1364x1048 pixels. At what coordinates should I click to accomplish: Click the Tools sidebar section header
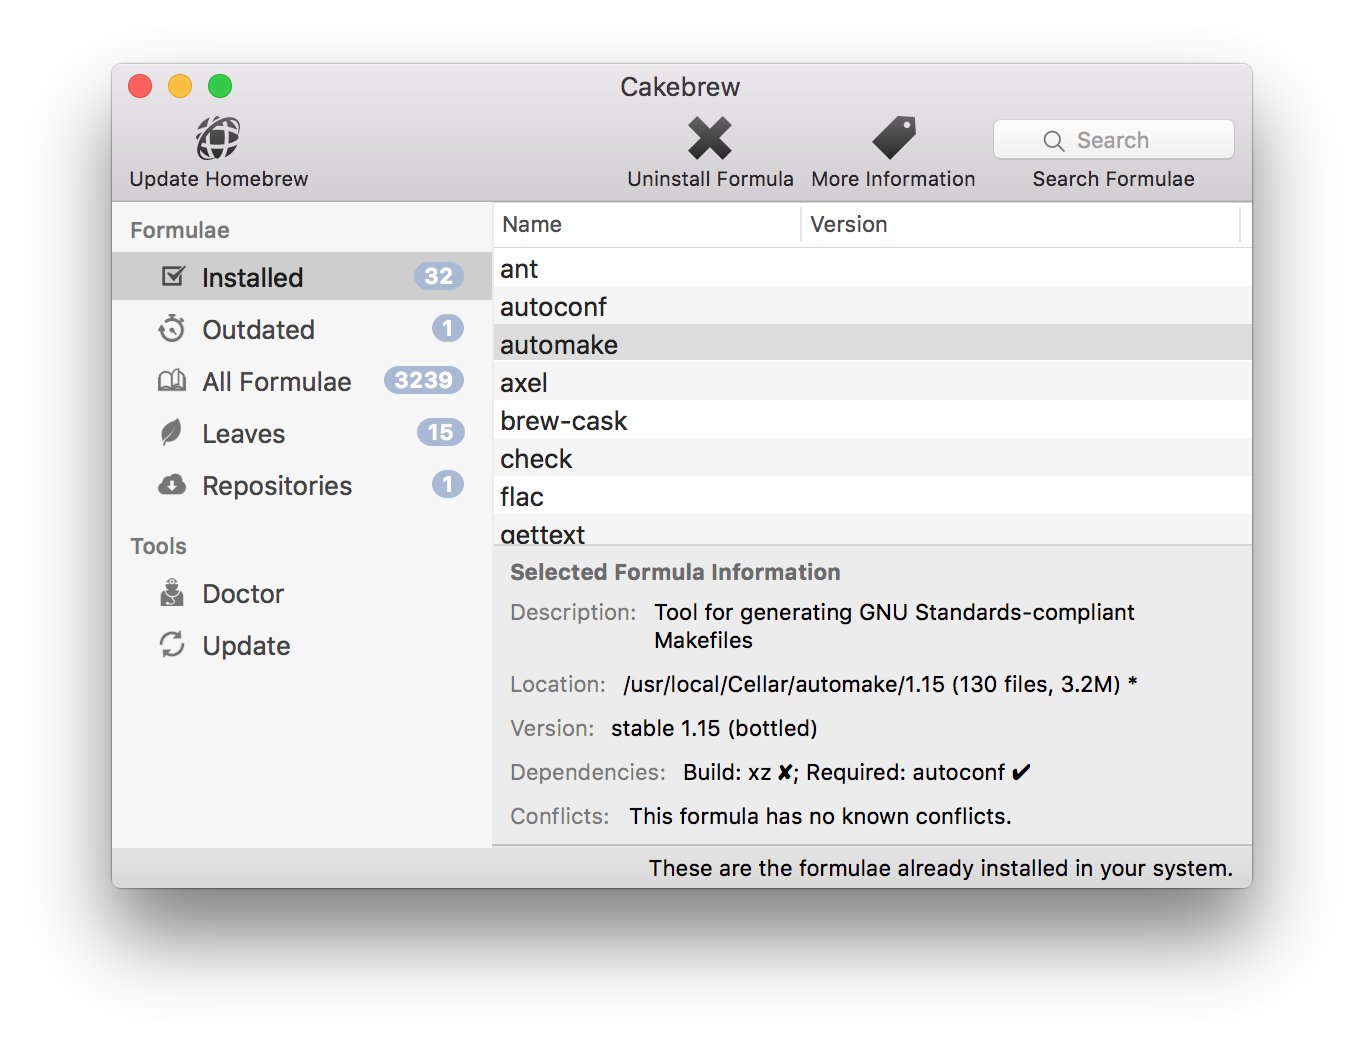[158, 546]
